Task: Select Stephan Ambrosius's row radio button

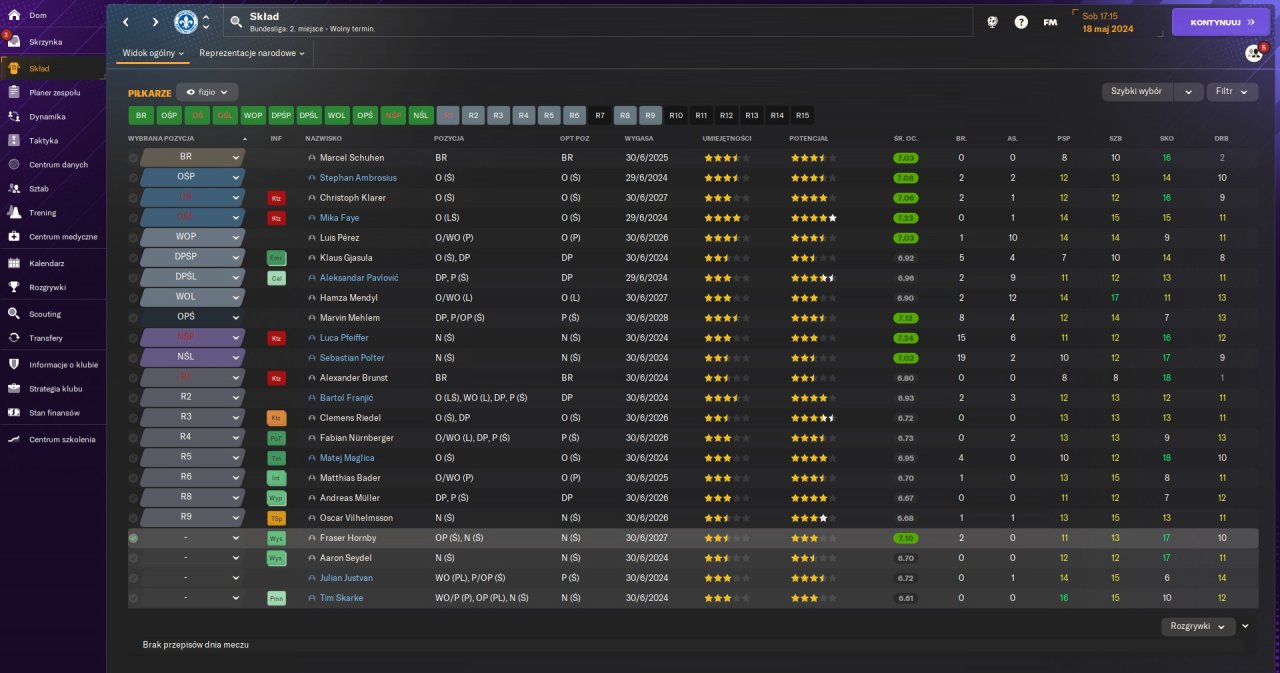Action: [133, 178]
